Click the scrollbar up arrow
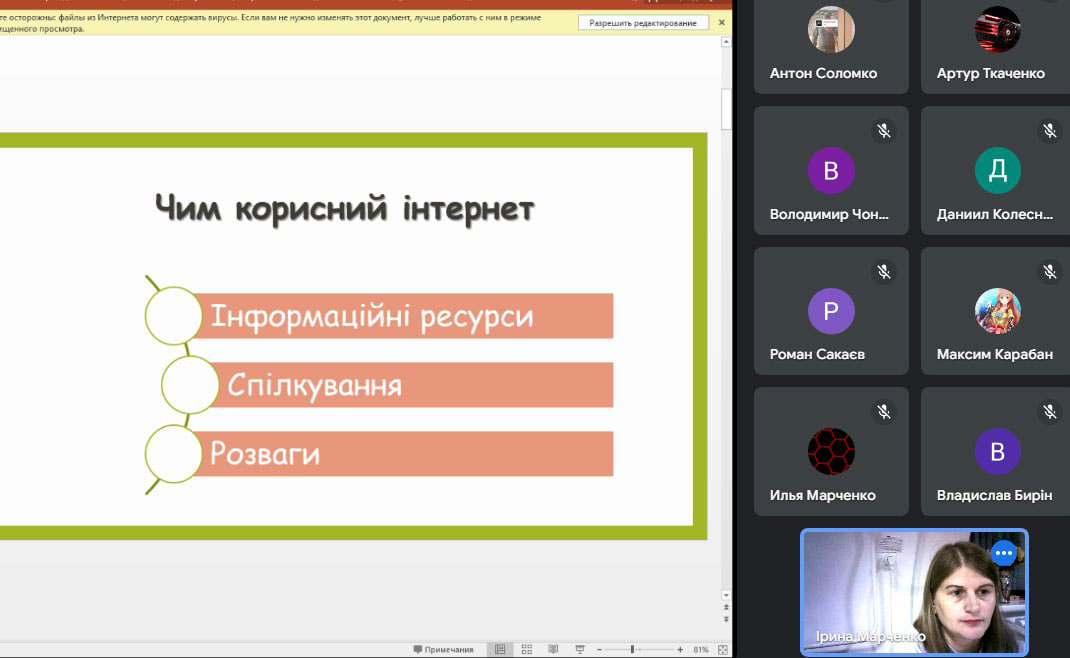The image size is (1070, 658). [726, 42]
